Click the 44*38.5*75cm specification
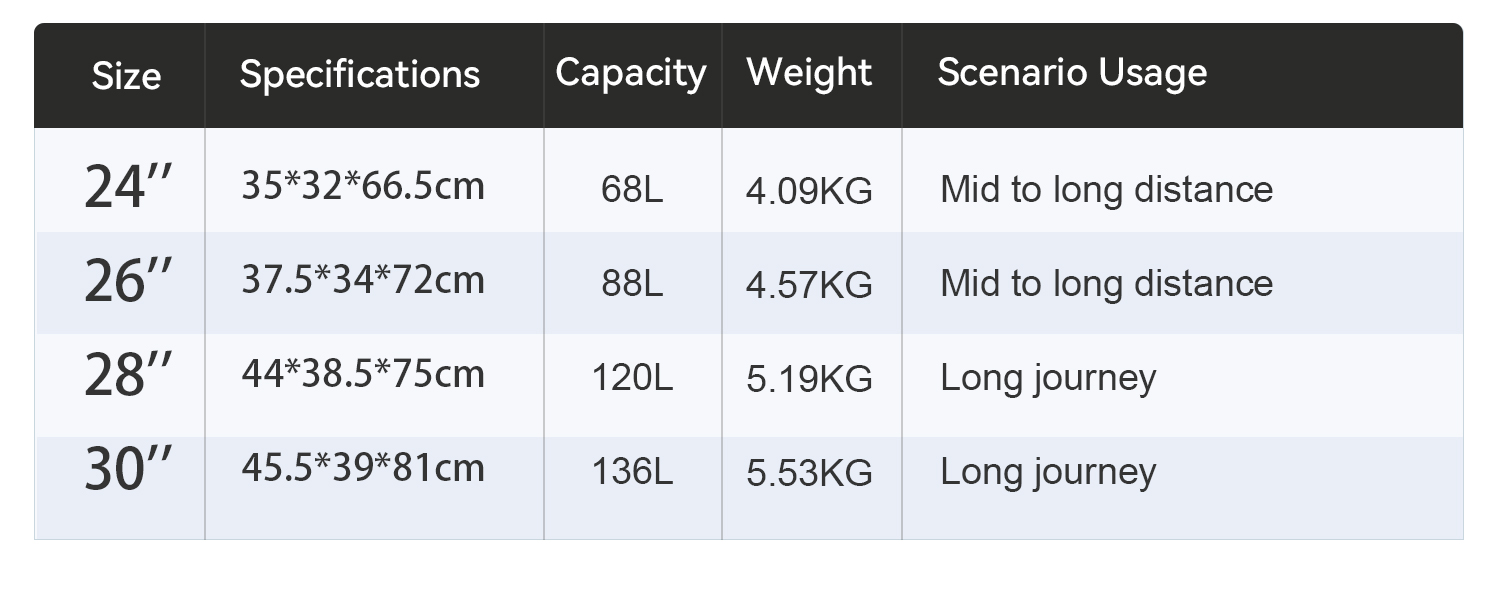 tap(363, 374)
